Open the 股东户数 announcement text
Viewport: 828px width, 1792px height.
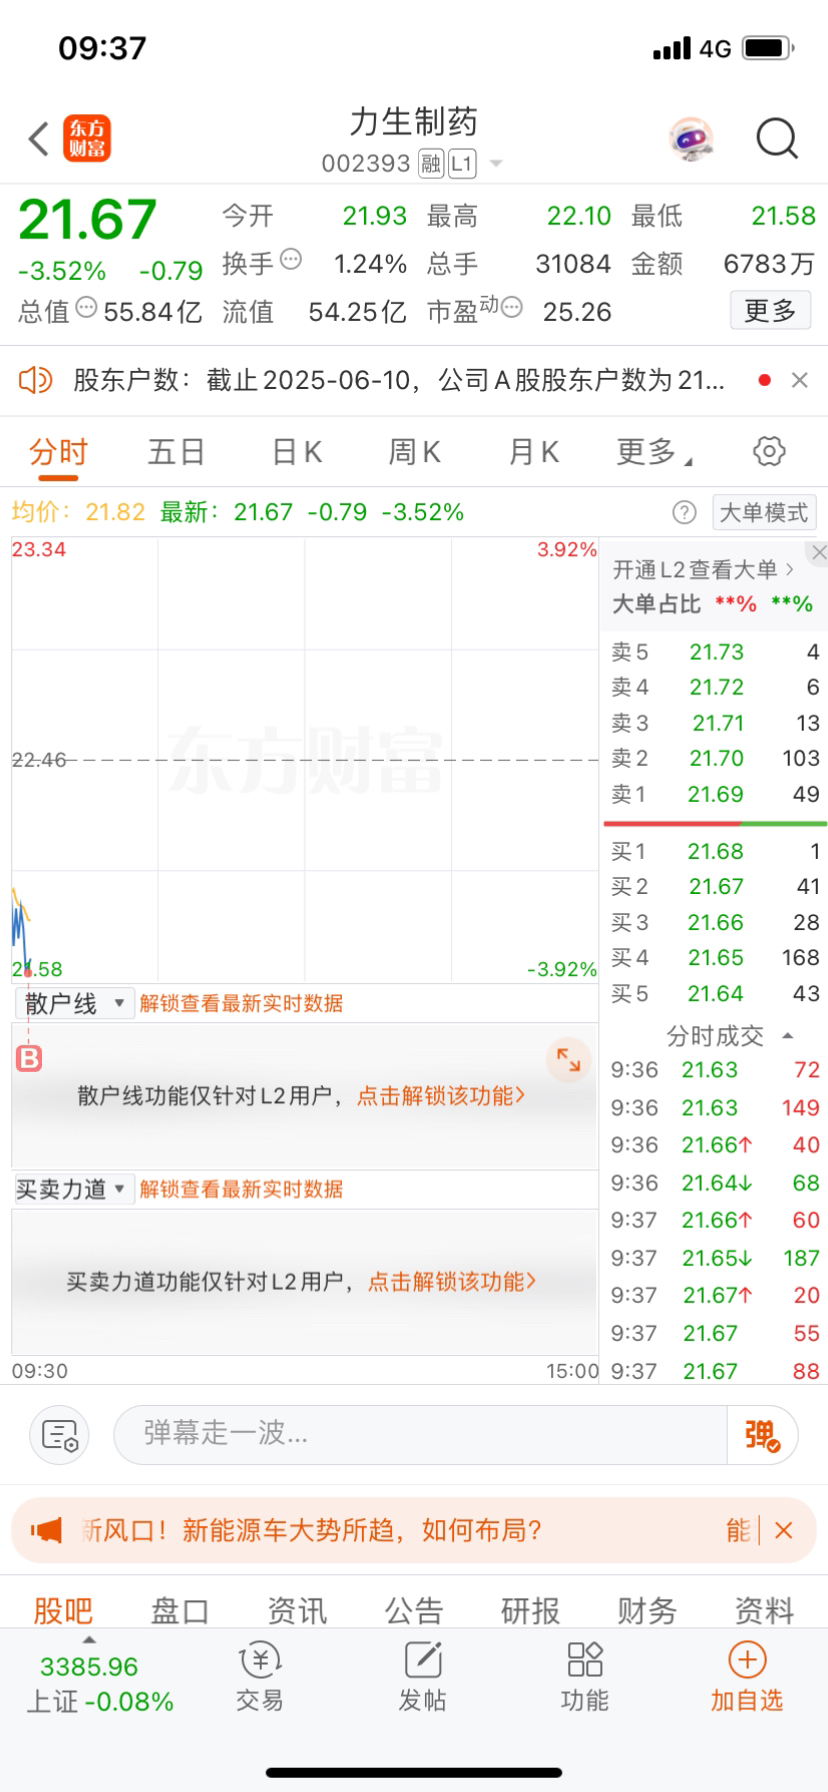[398, 380]
